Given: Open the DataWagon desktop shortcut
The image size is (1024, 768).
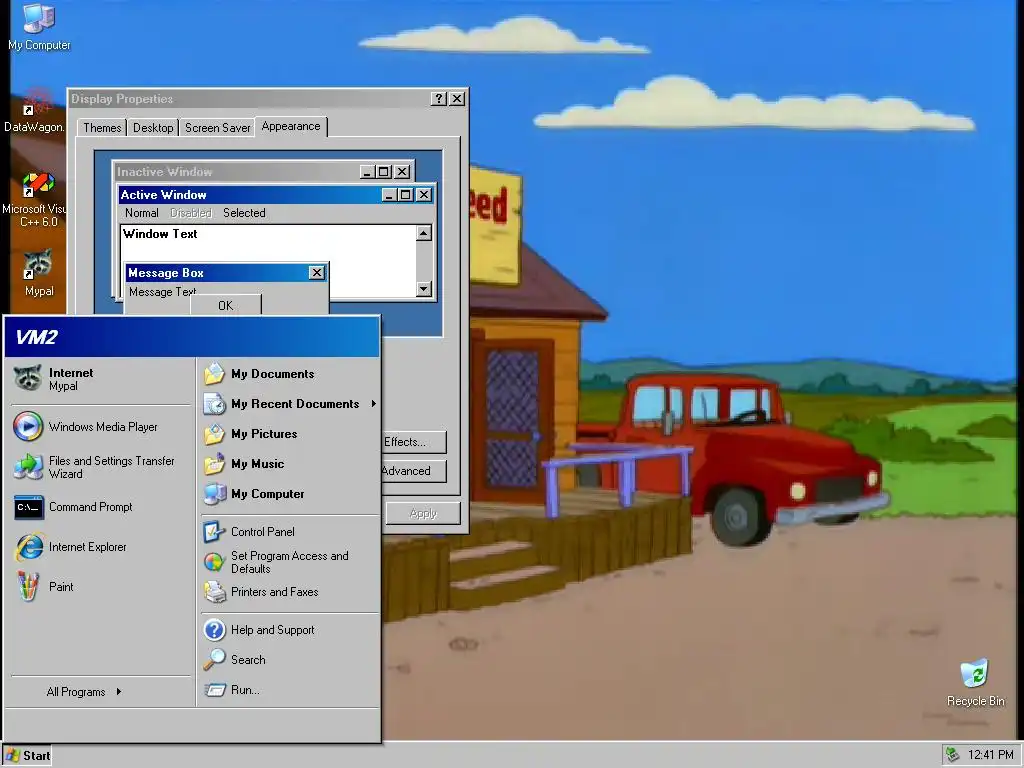Looking at the screenshot, I should tap(34, 110).
